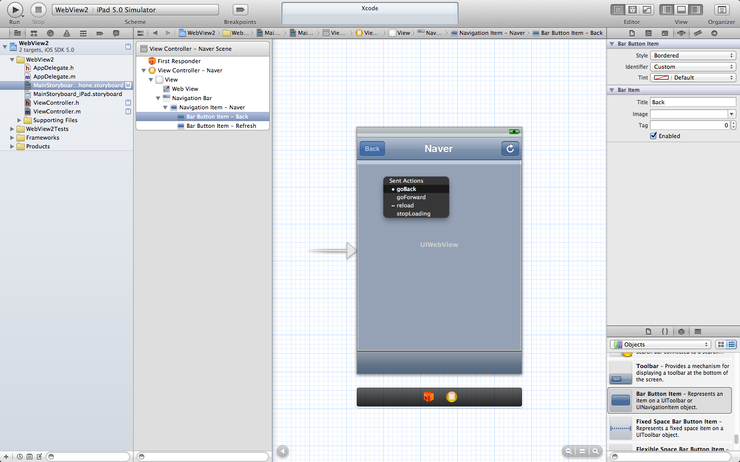The height and width of the screenshot is (462, 740).
Task: Select the Version editor icon
Action: point(647,9)
